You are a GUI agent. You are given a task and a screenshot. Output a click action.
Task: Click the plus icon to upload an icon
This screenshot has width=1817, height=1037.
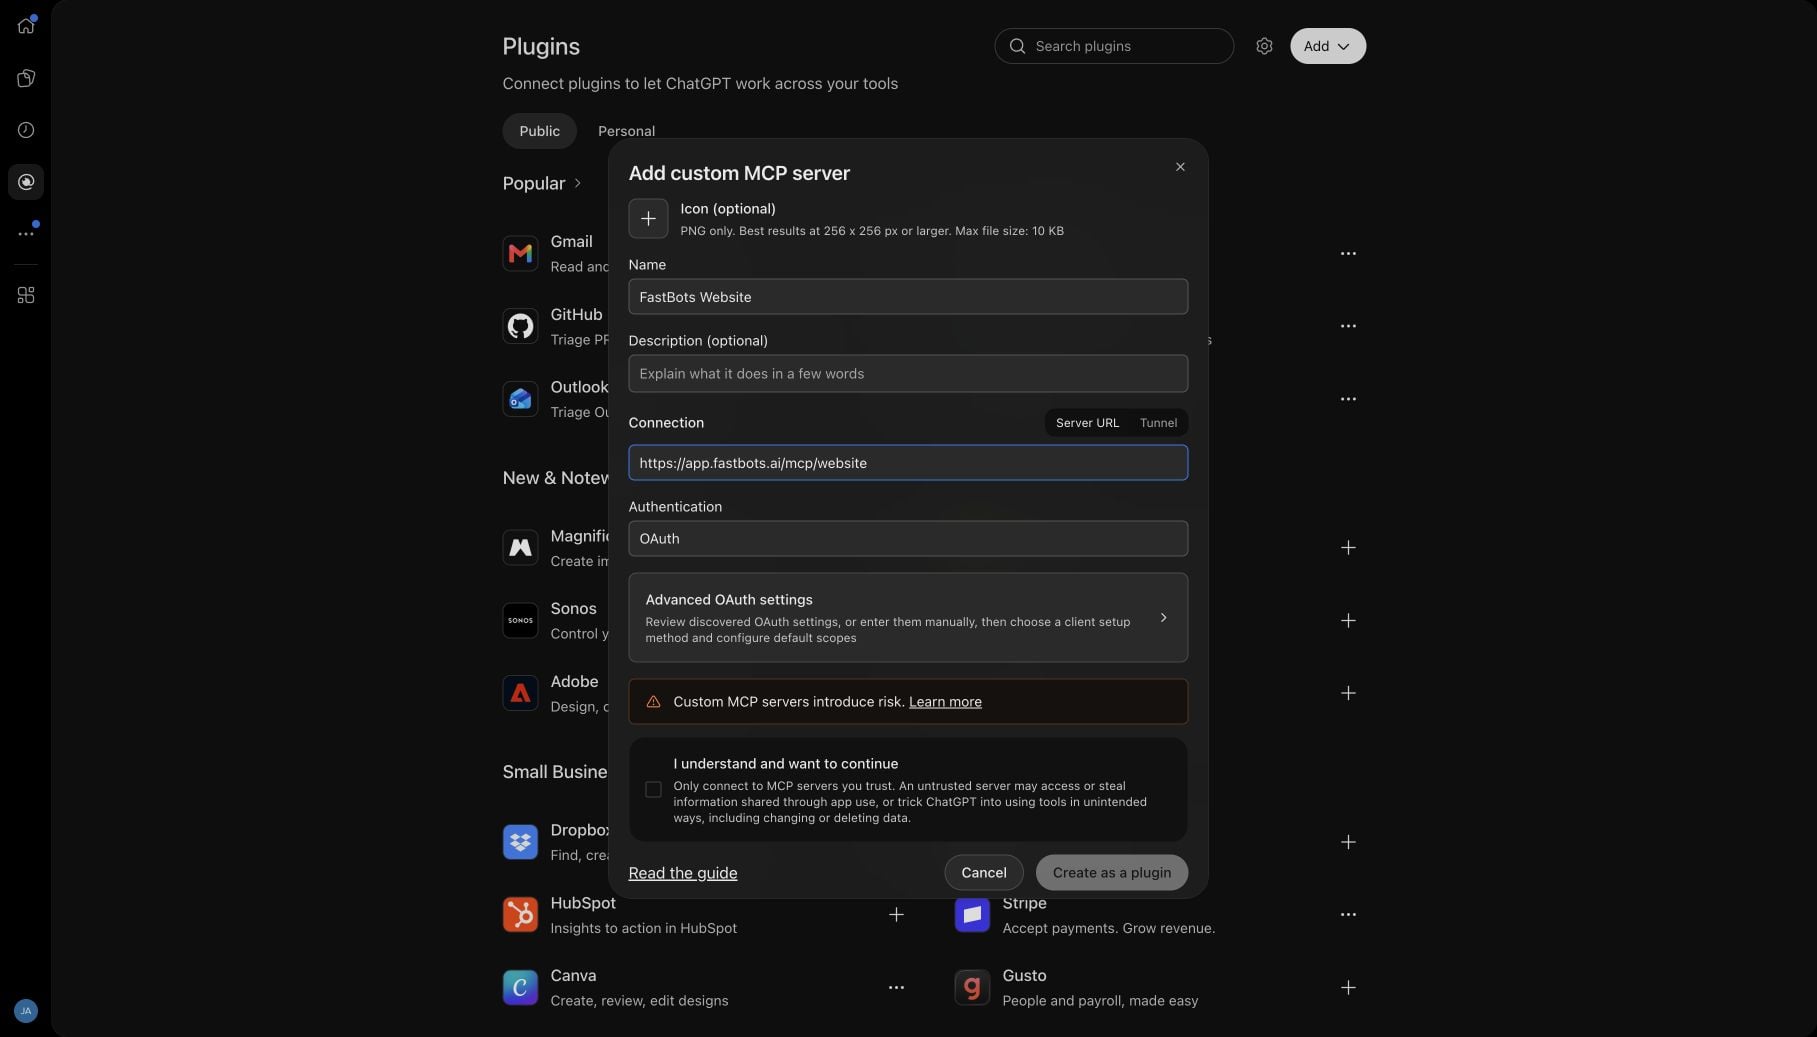click(x=648, y=218)
